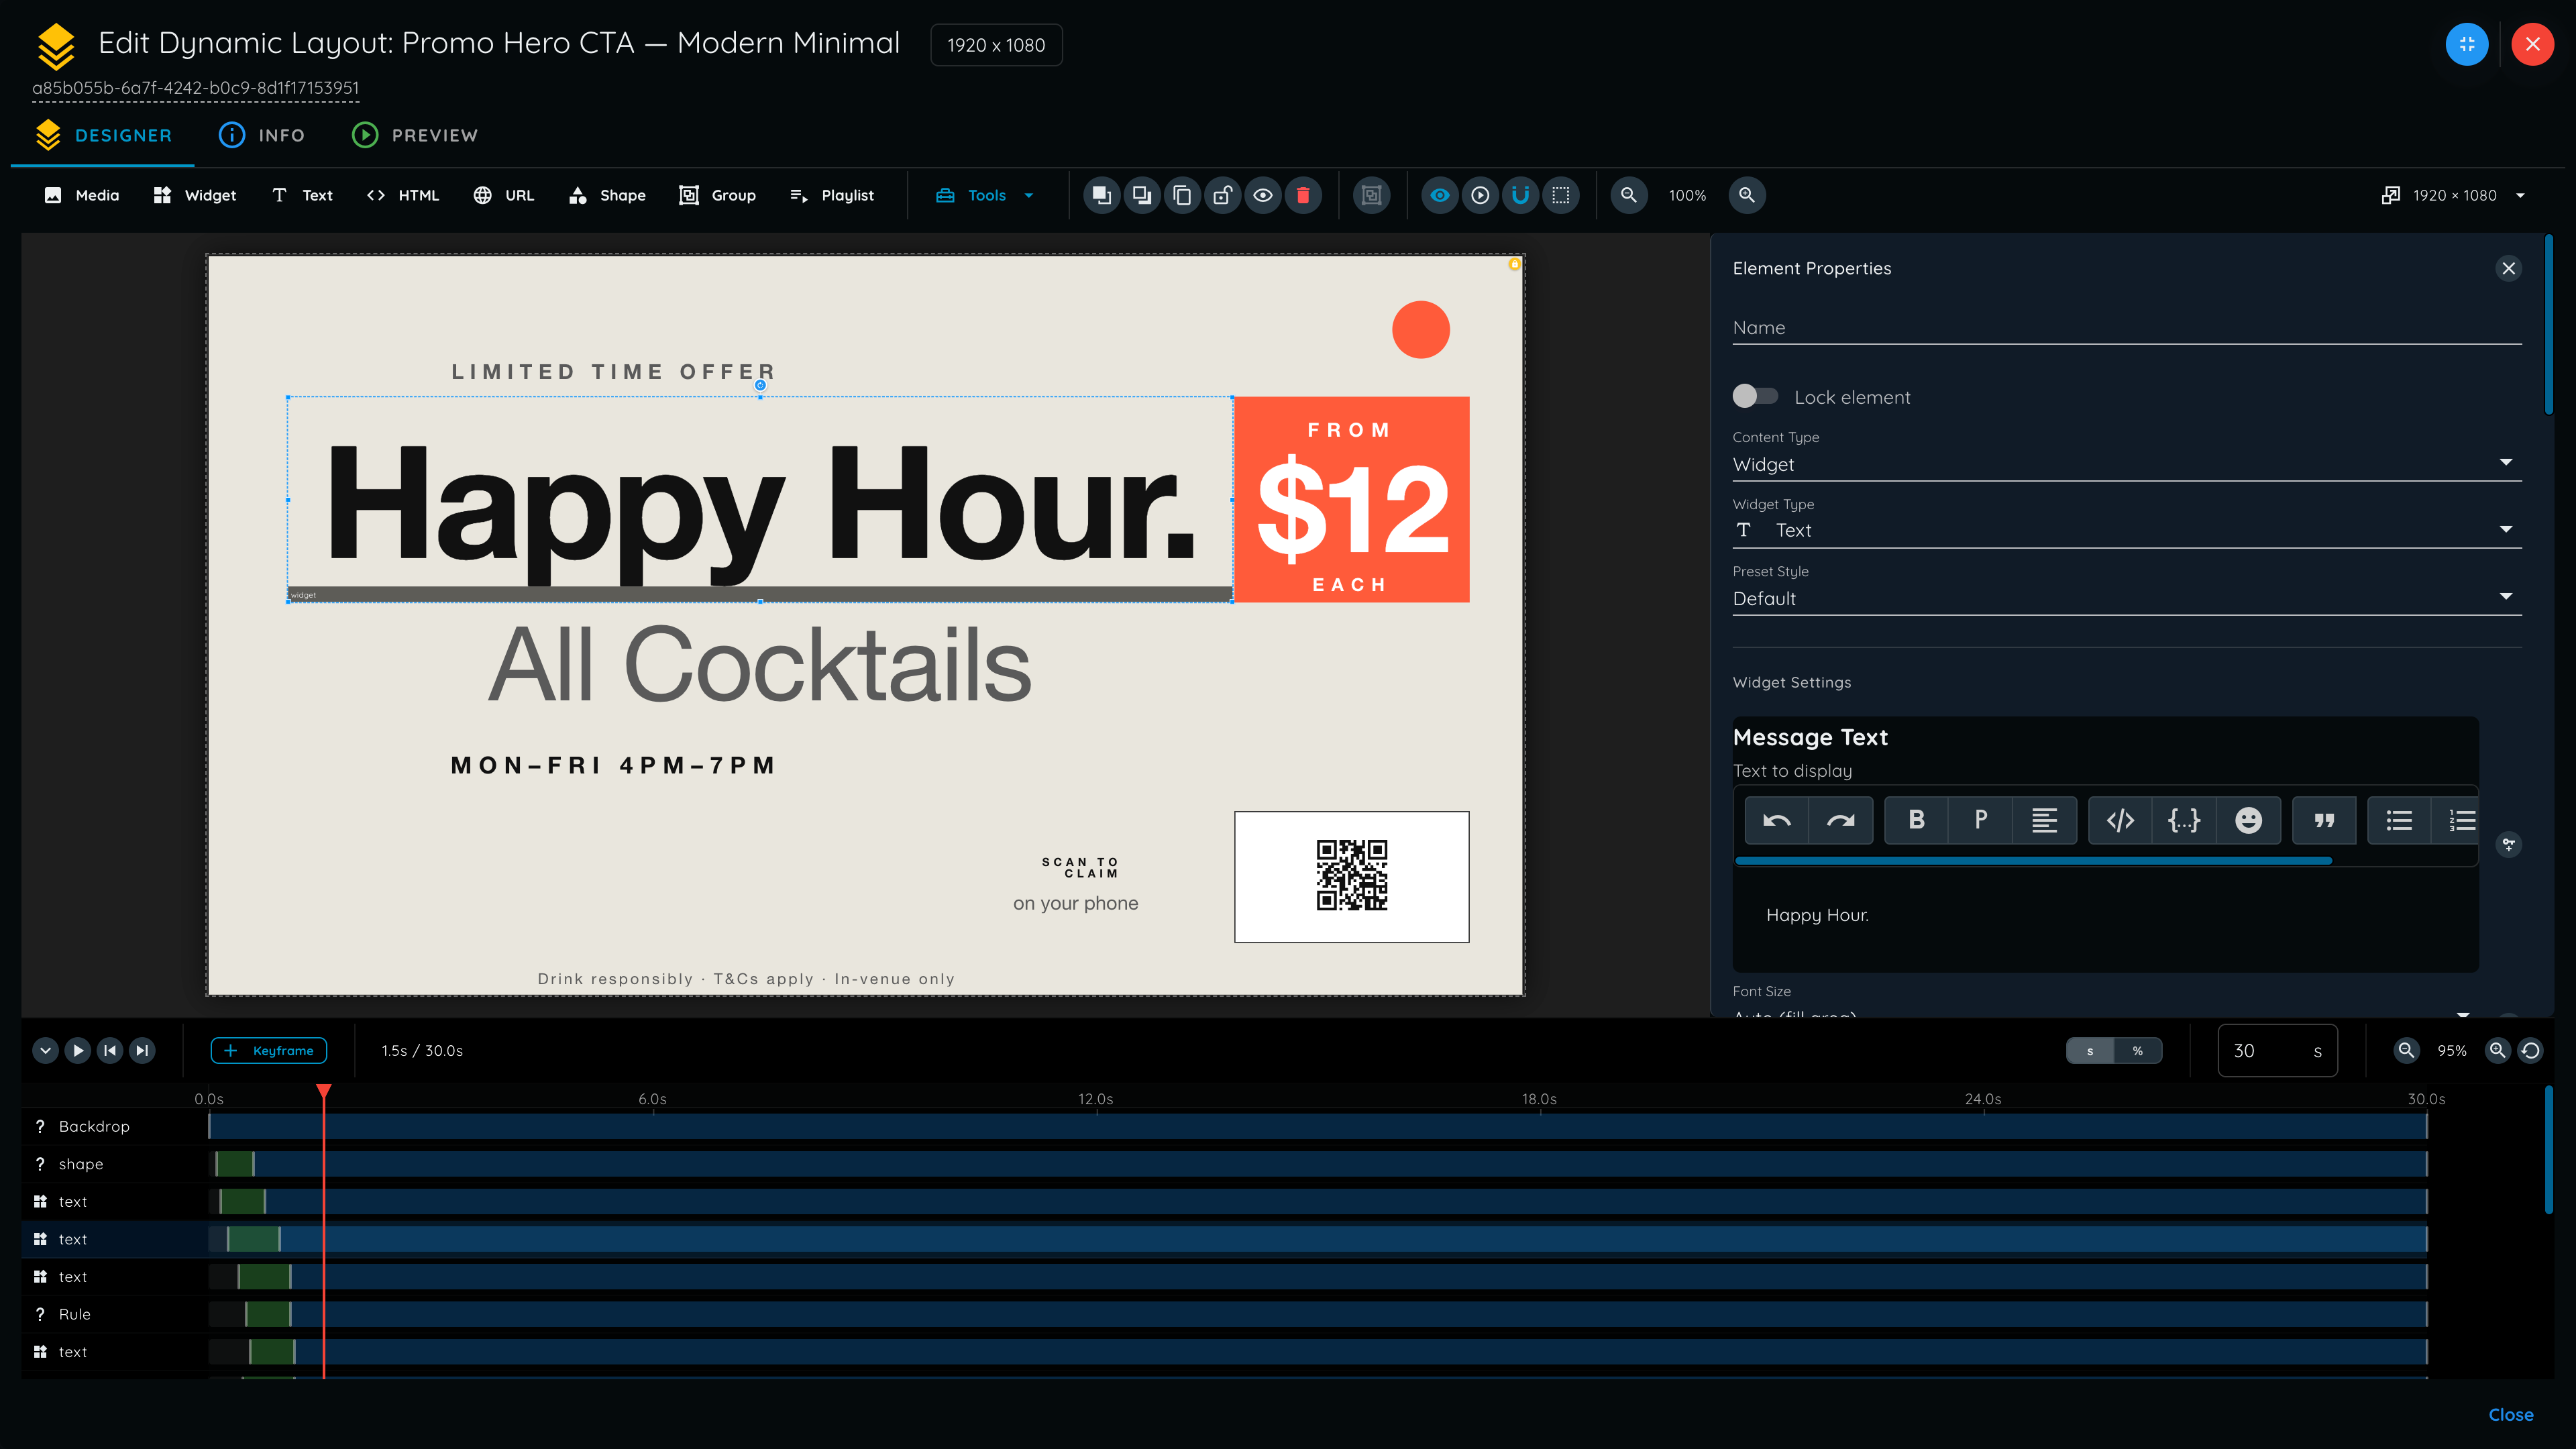Add a Playlist element
This screenshot has width=2576, height=1449.
832,195
